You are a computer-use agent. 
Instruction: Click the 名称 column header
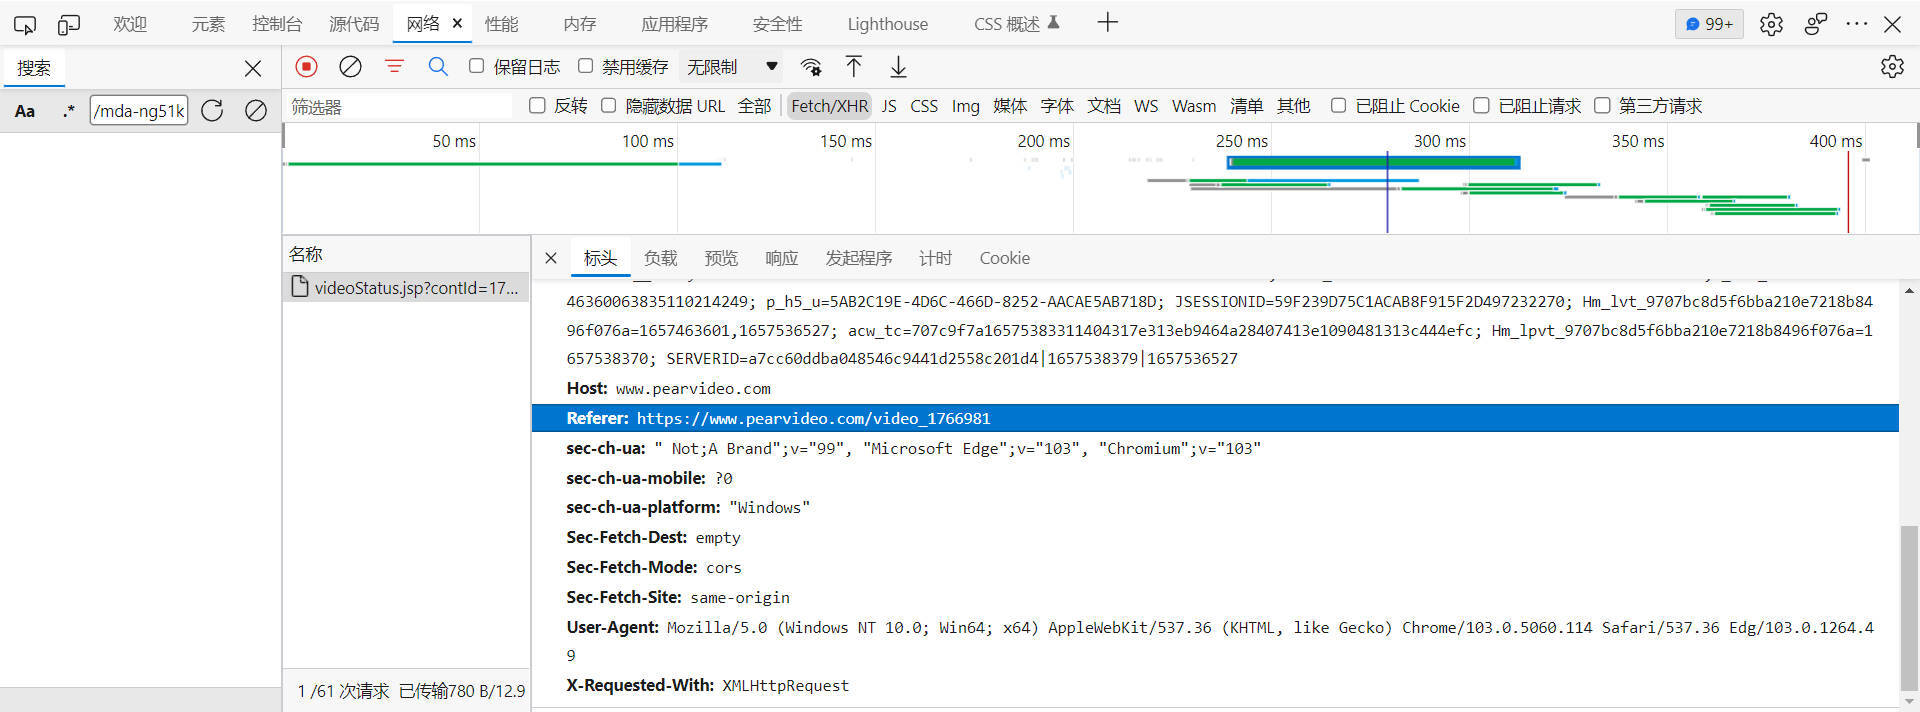click(x=406, y=254)
